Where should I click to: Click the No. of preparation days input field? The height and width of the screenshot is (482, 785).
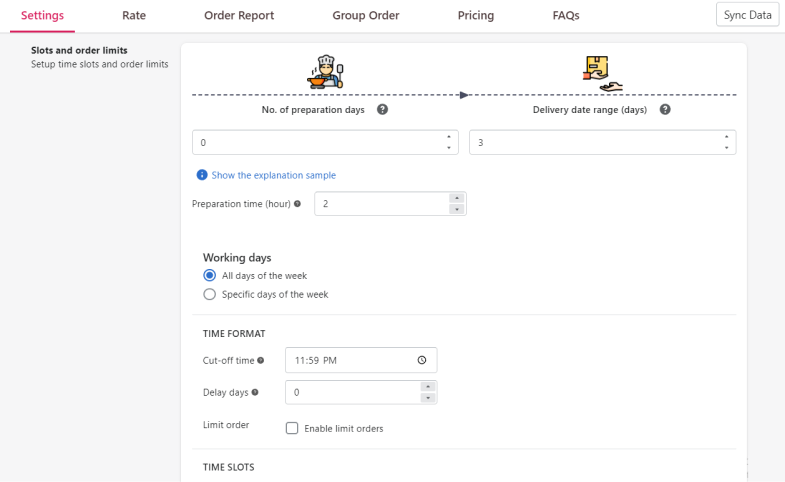coord(325,143)
